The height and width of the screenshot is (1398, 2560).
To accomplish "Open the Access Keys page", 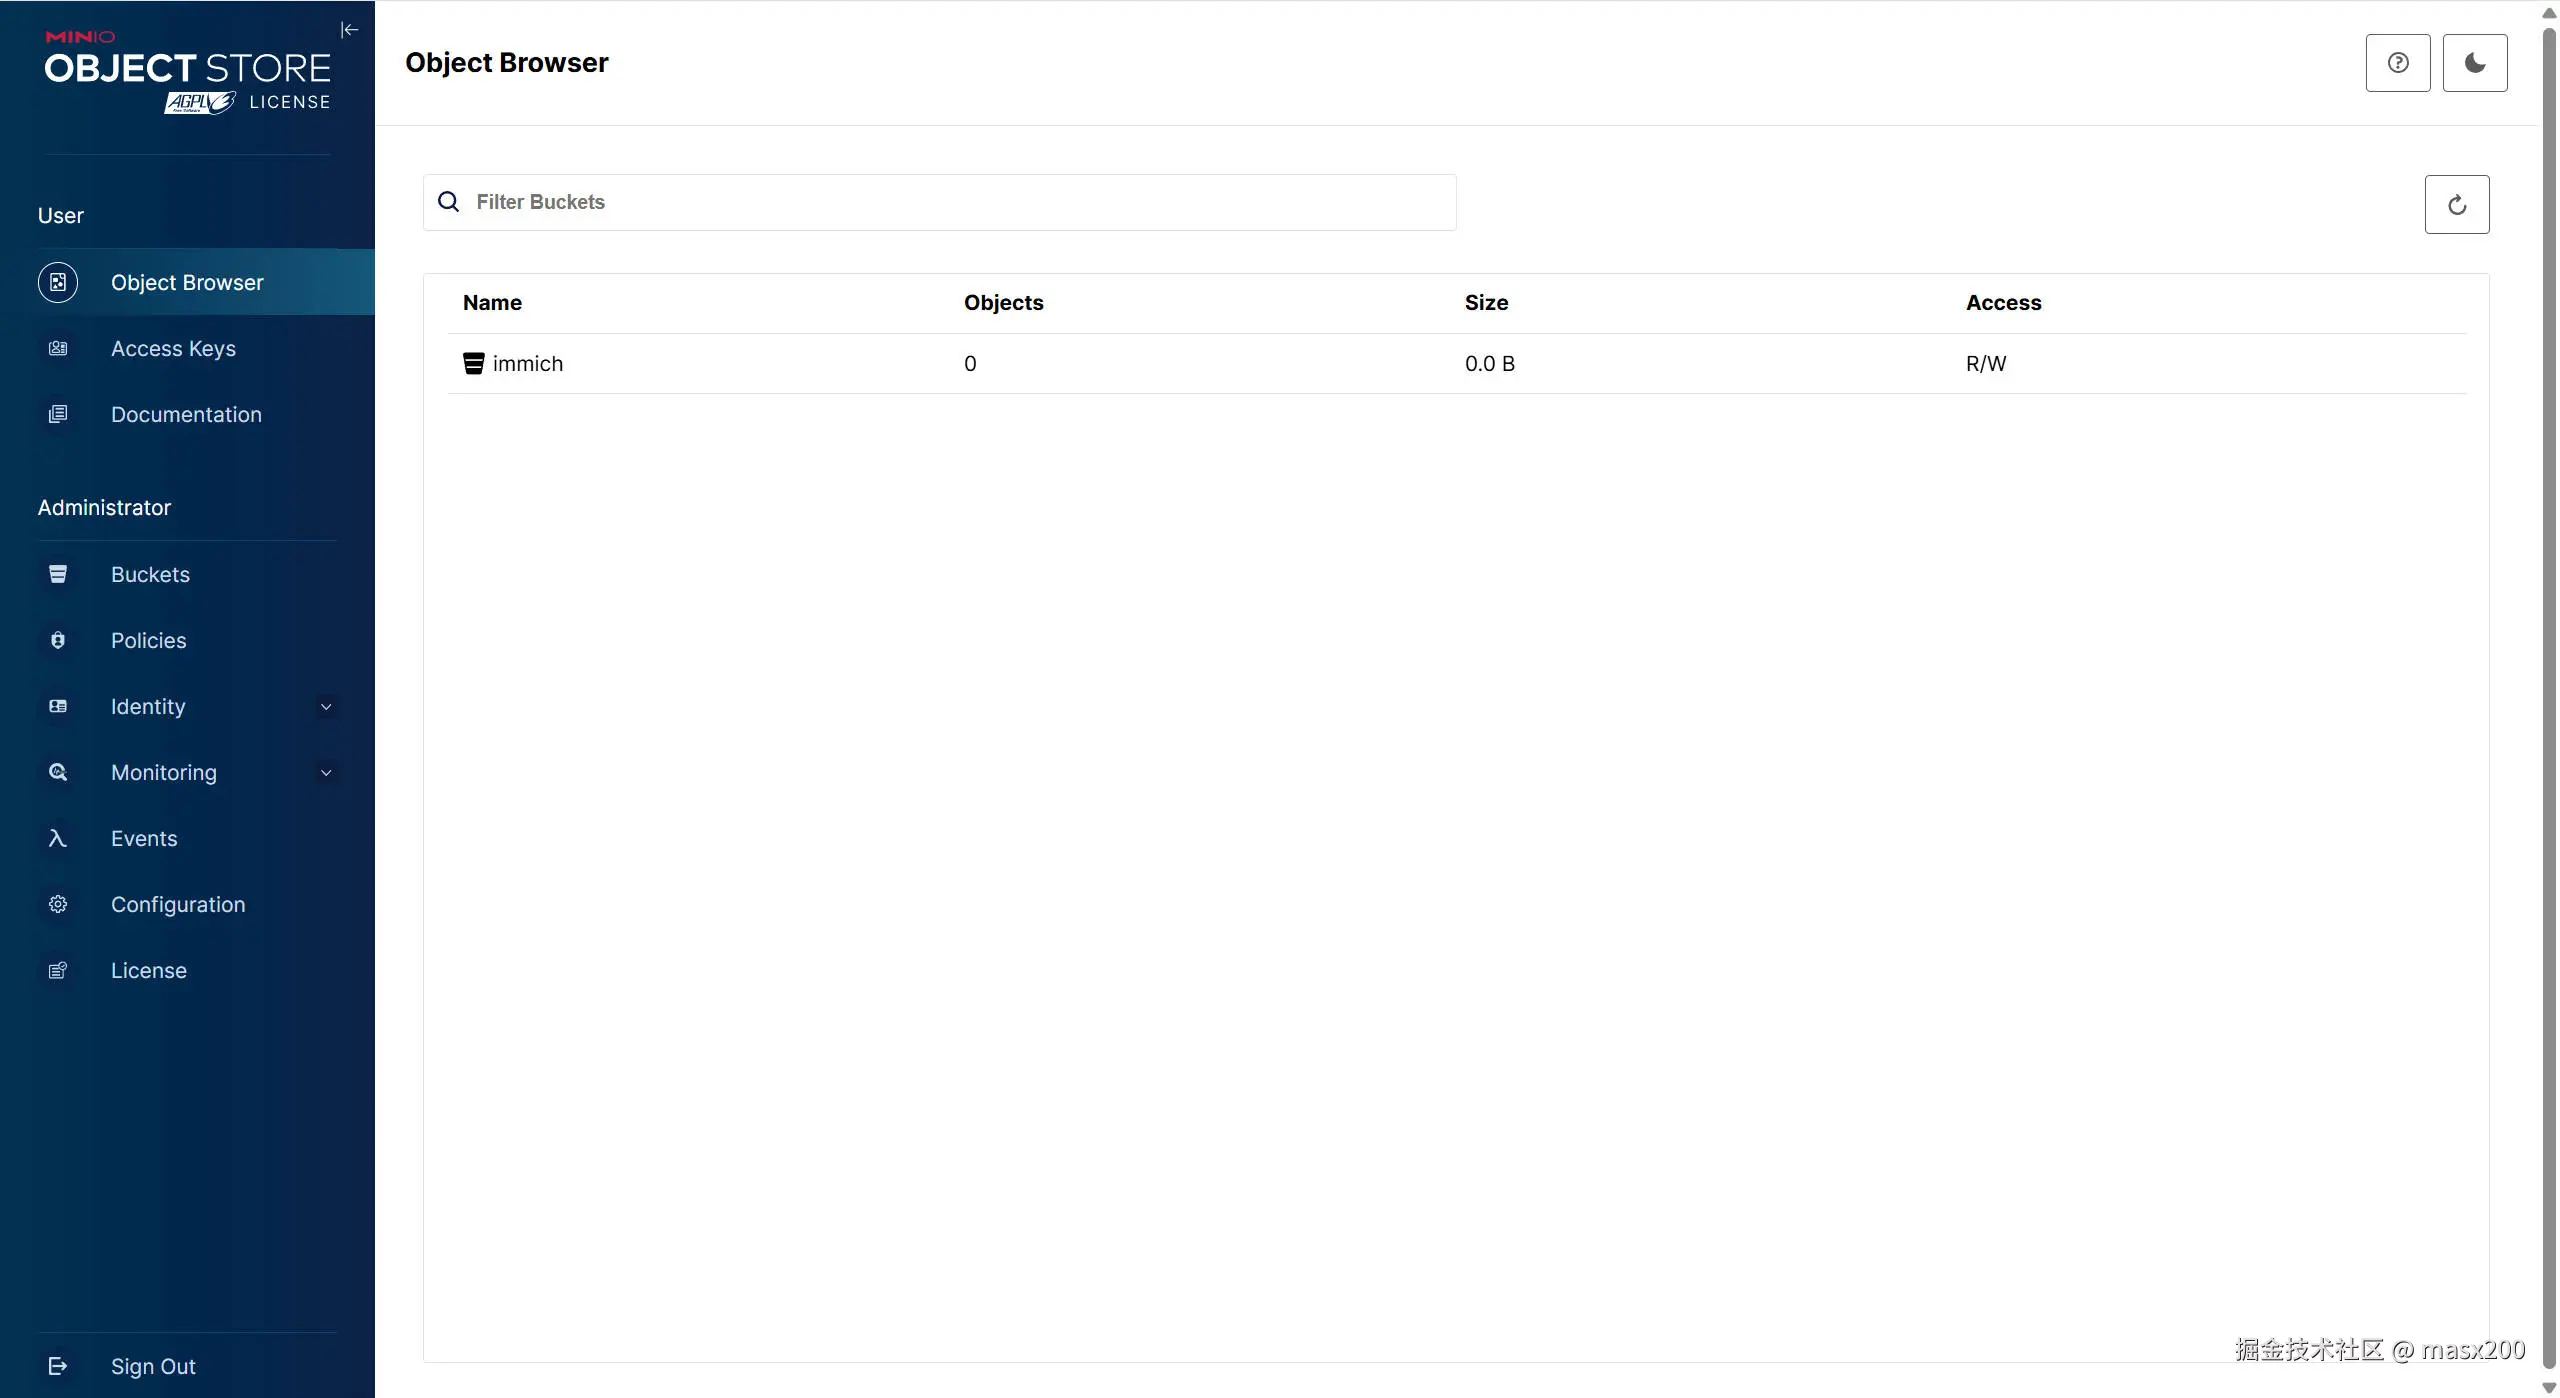I will pos(173,349).
